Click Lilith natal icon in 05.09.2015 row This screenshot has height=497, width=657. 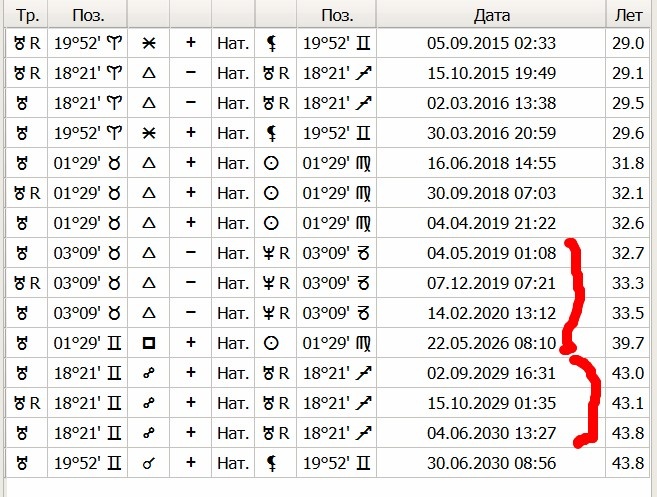[272, 44]
